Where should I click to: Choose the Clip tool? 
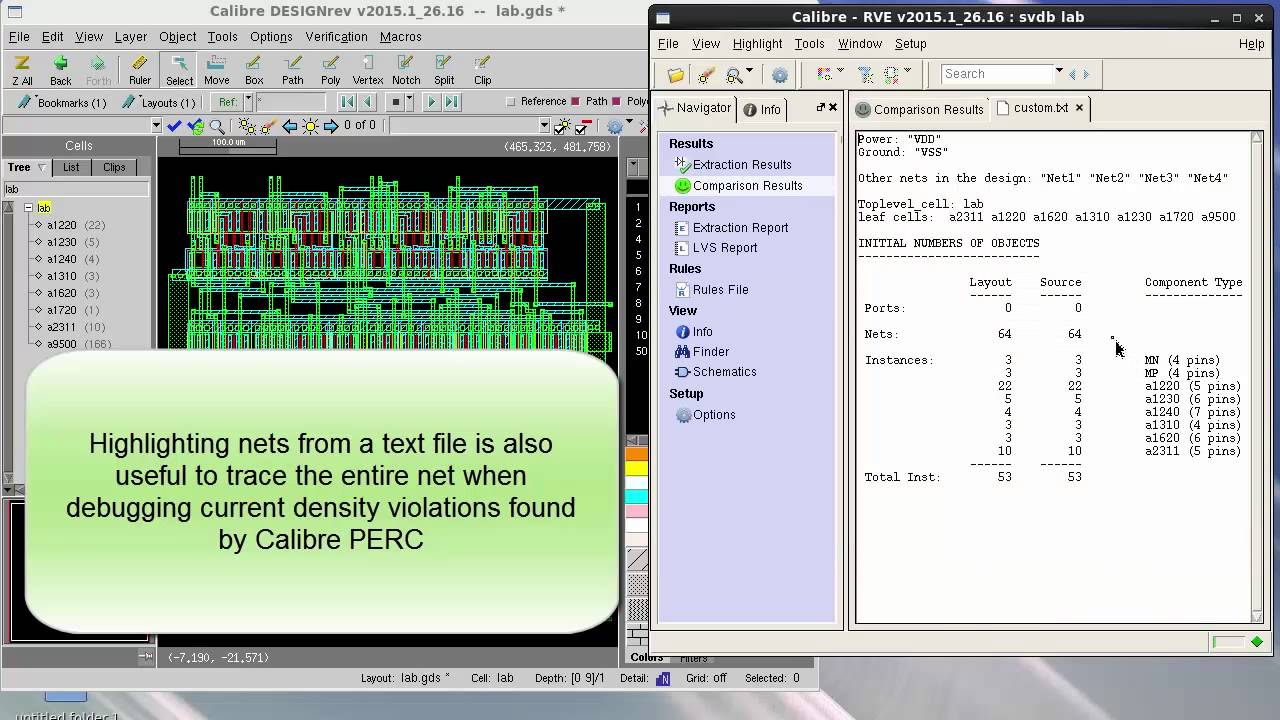coord(482,70)
